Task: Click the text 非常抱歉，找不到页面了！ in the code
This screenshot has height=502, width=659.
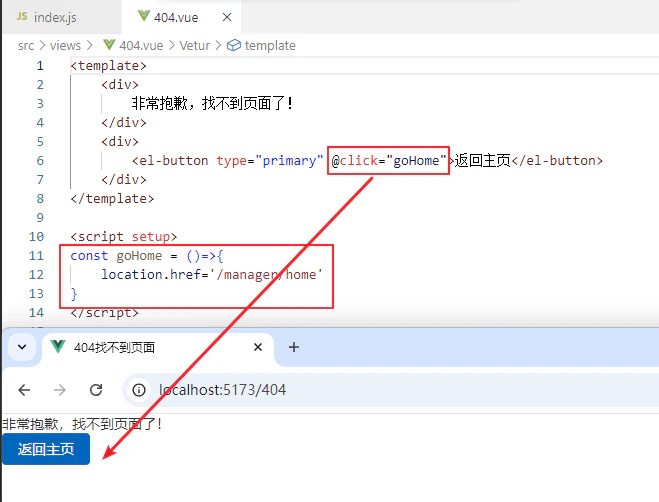Action: pyautogui.click(x=213, y=103)
